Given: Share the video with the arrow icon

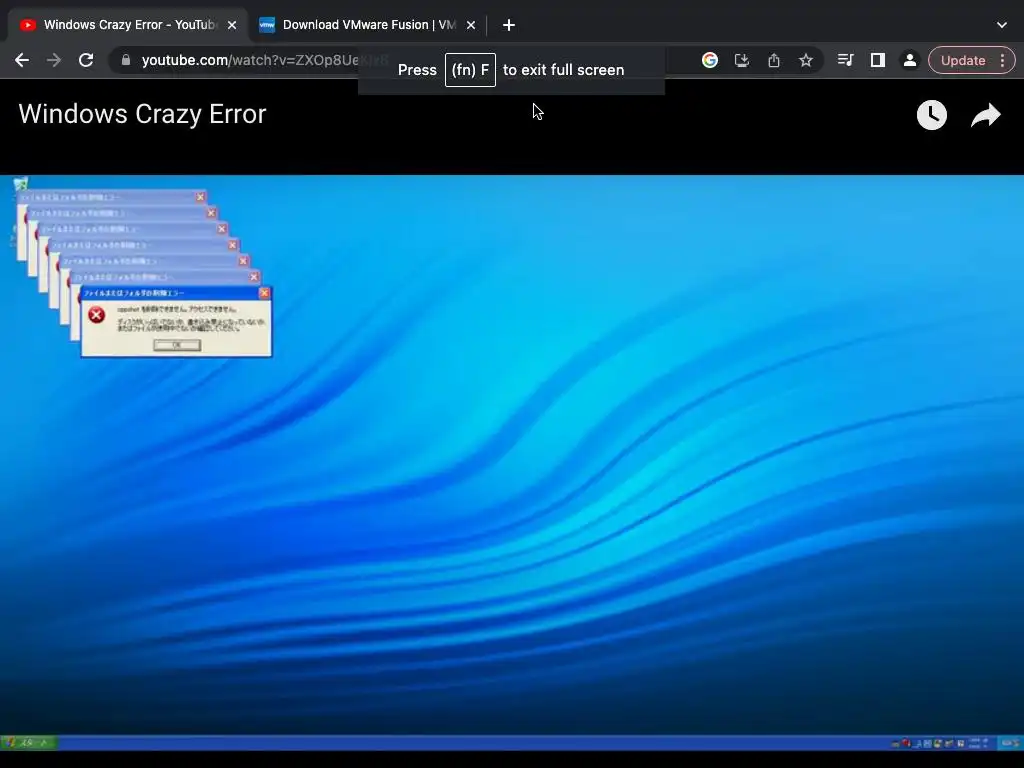Looking at the screenshot, I should pos(985,115).
